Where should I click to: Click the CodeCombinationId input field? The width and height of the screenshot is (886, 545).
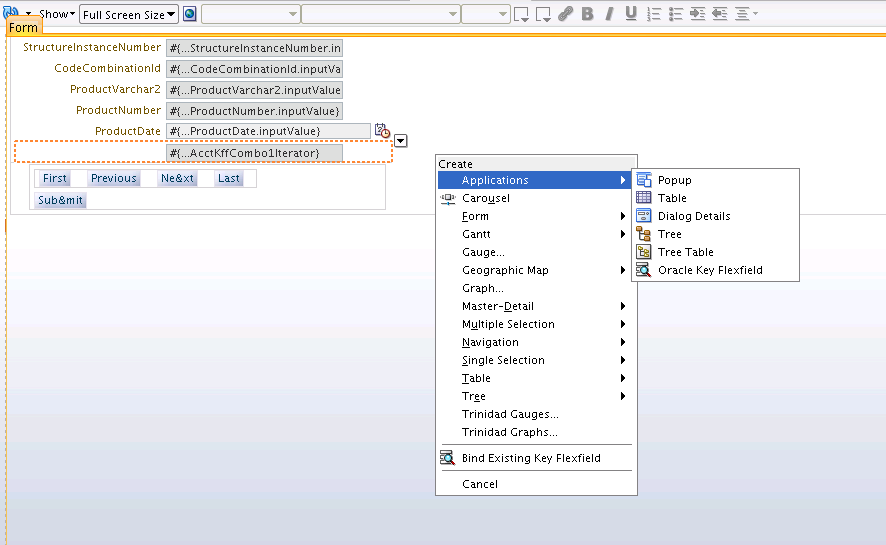pyautogui.click(x=254, y=69)
